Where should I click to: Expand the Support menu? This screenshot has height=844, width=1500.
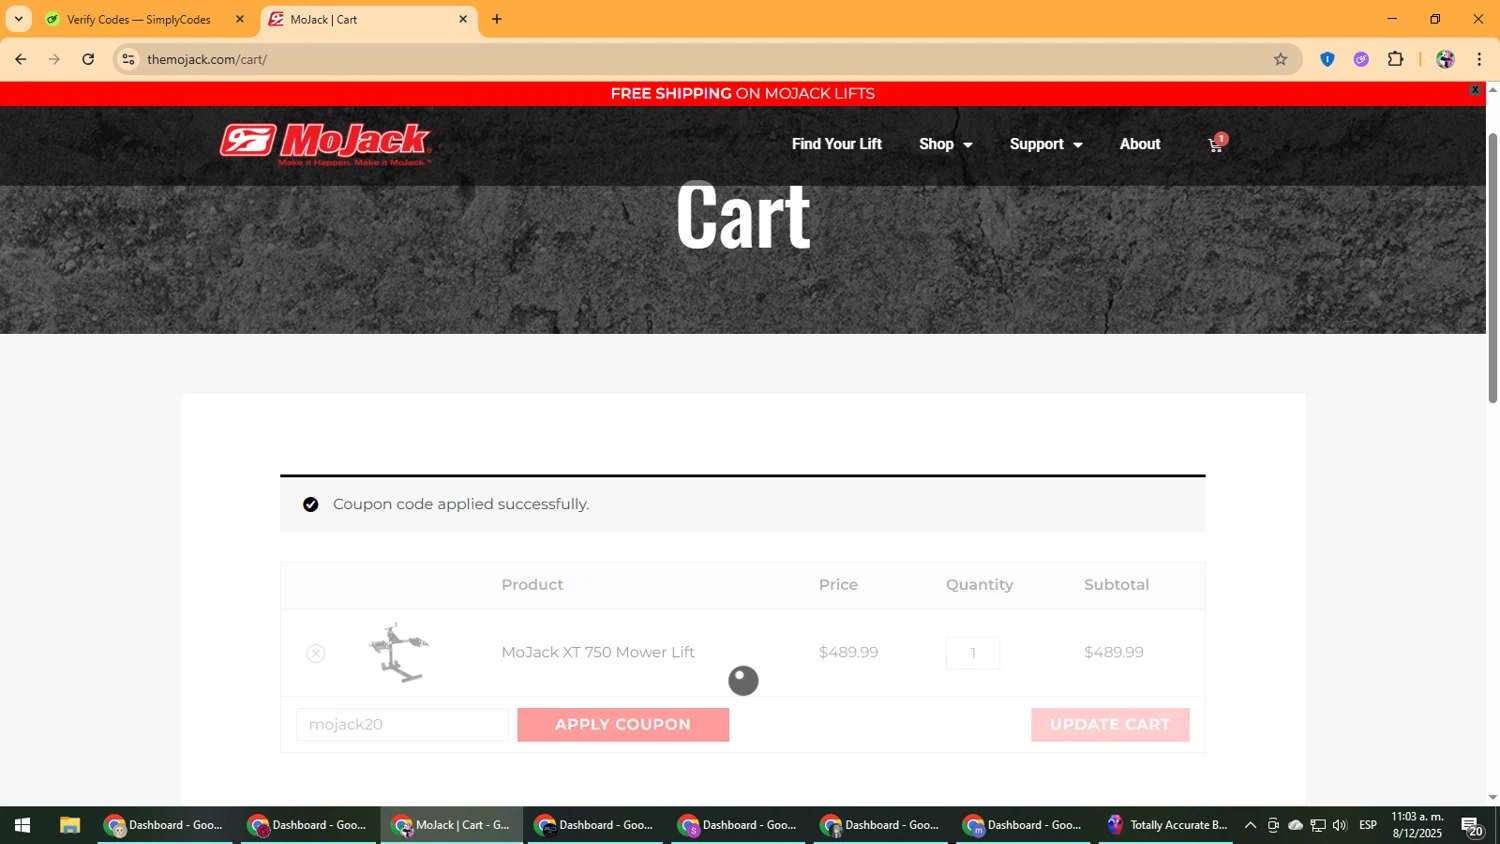(x=1046, y=144)
